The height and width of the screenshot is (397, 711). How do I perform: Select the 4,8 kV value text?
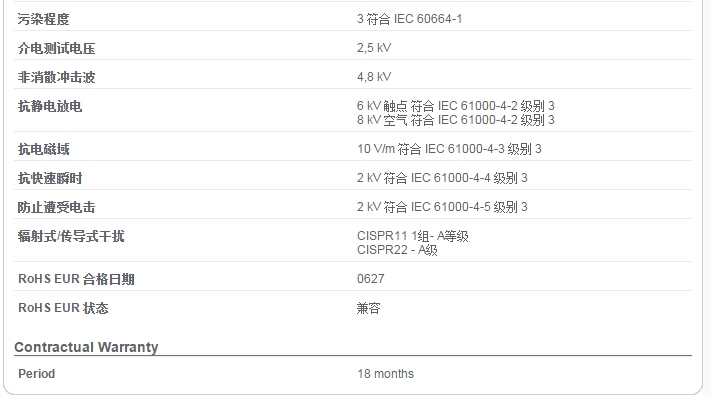[x=374, y=77]
